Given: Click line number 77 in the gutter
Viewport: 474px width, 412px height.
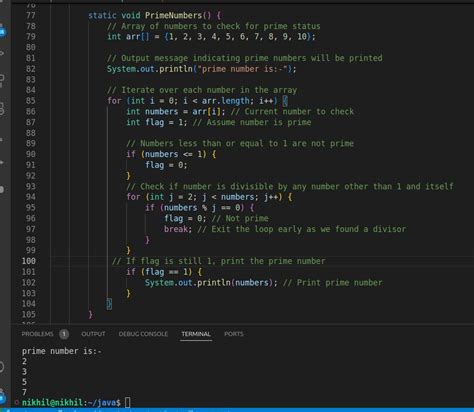Looking at the screenshot, I should coord(30,15).
